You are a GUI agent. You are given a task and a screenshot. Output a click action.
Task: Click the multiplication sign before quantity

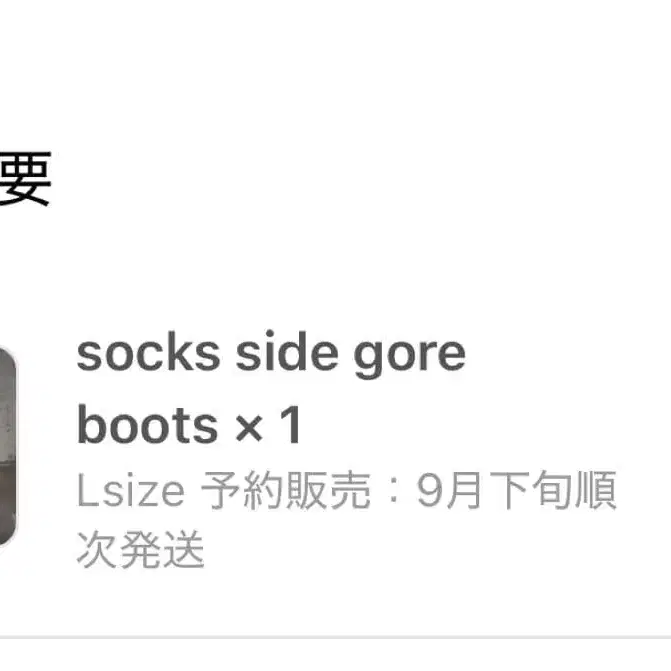pyautogui.click(x=249, y=428)
